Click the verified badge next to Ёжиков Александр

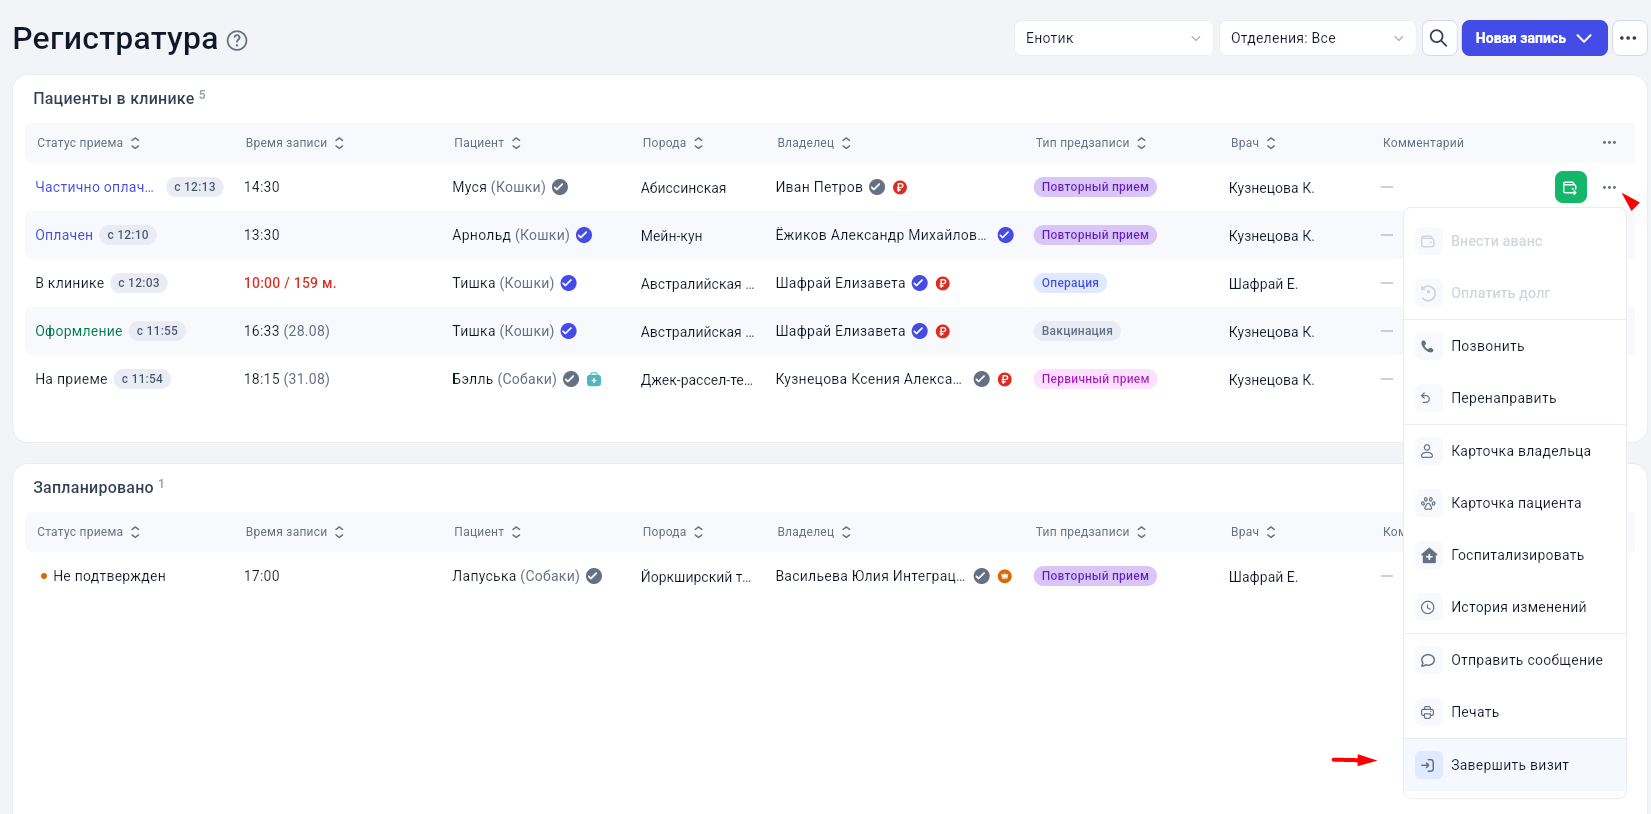tap(1006, 235)
